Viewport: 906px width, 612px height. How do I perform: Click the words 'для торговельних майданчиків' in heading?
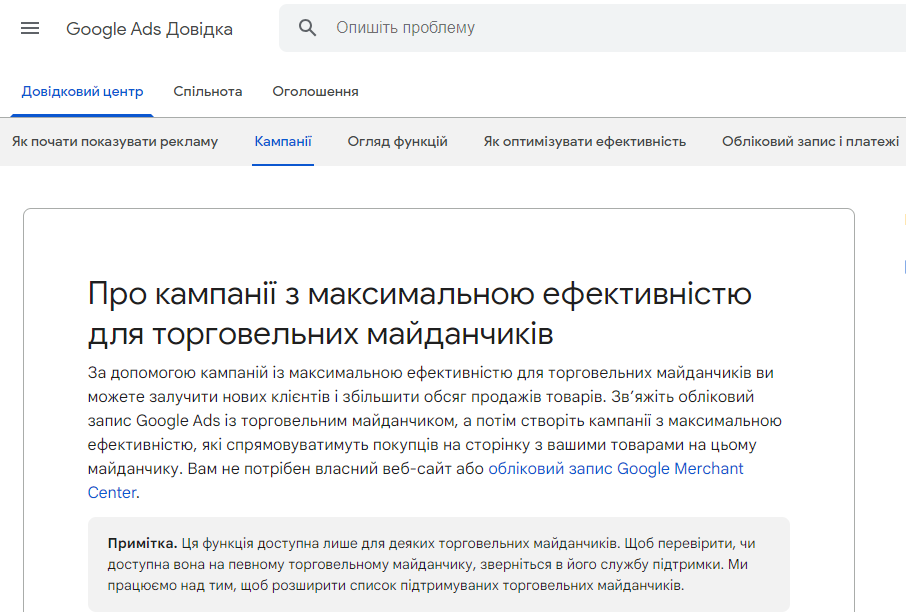(320, 332)
